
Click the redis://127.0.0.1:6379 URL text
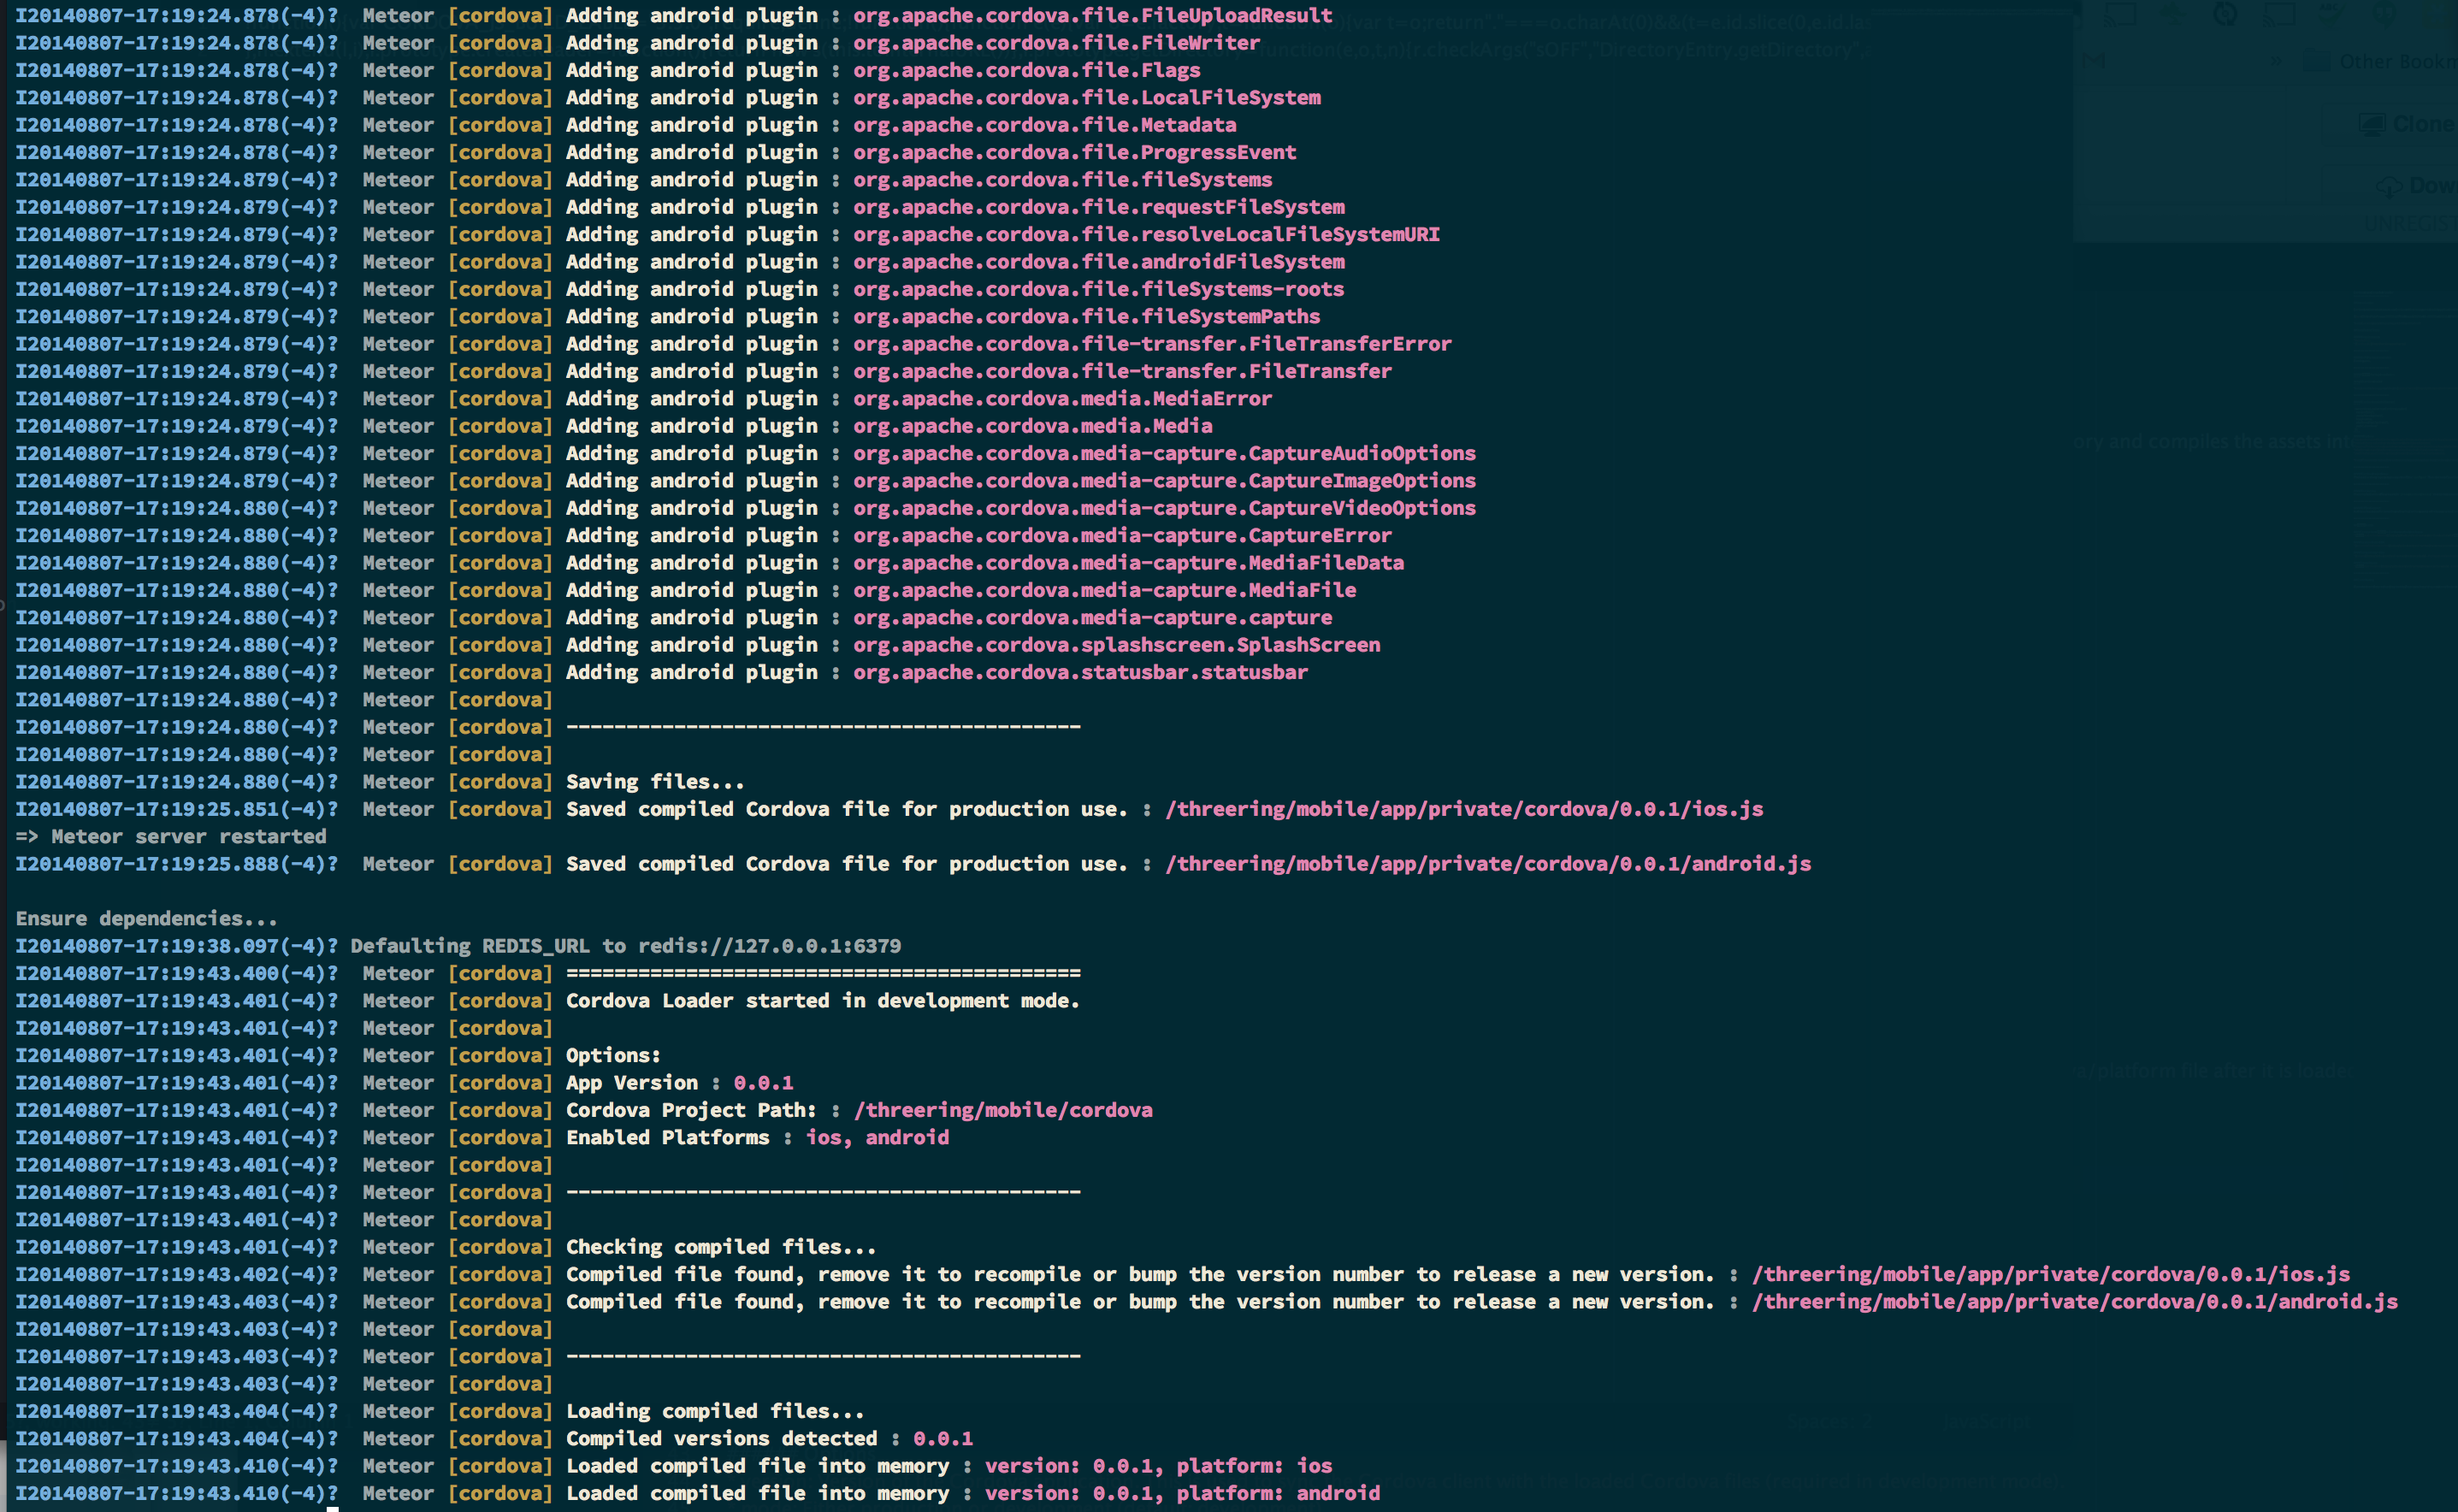pyautogui.click(x=769, y=946)
